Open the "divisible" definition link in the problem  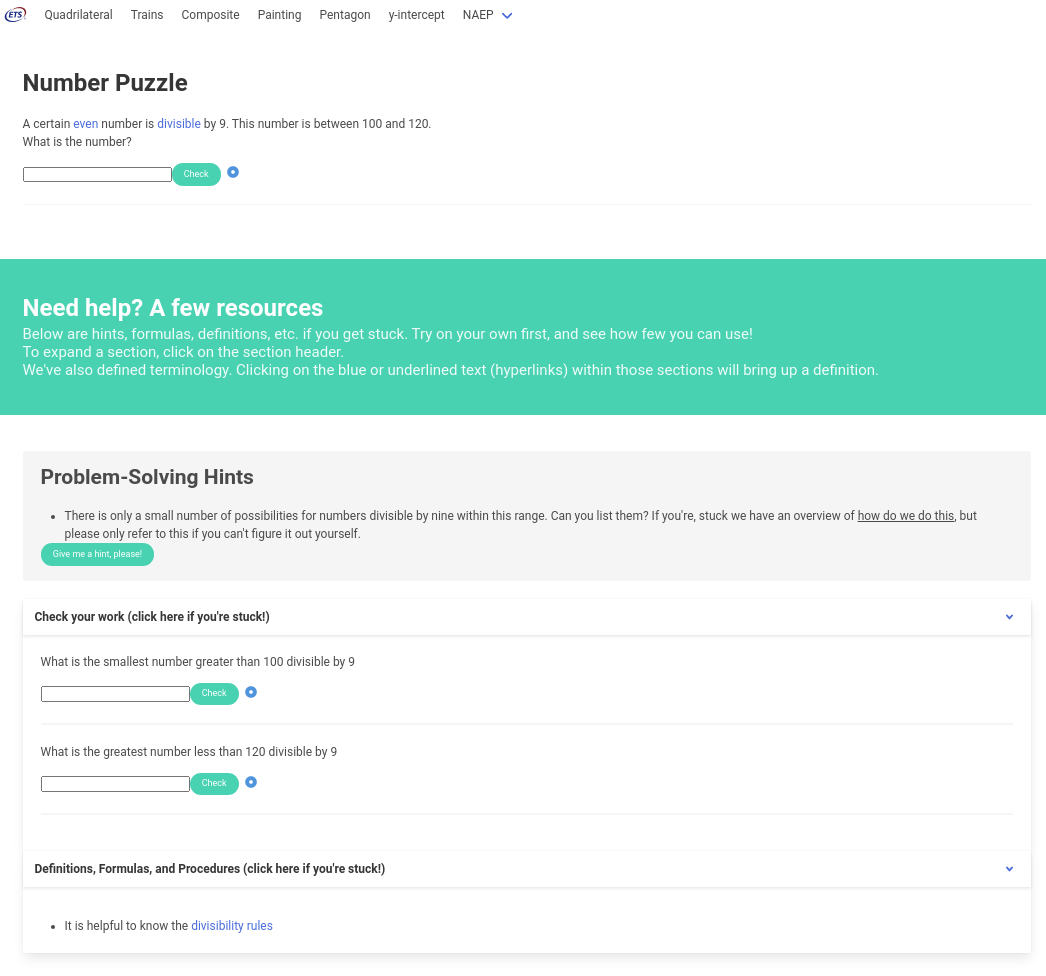point(179,124)
